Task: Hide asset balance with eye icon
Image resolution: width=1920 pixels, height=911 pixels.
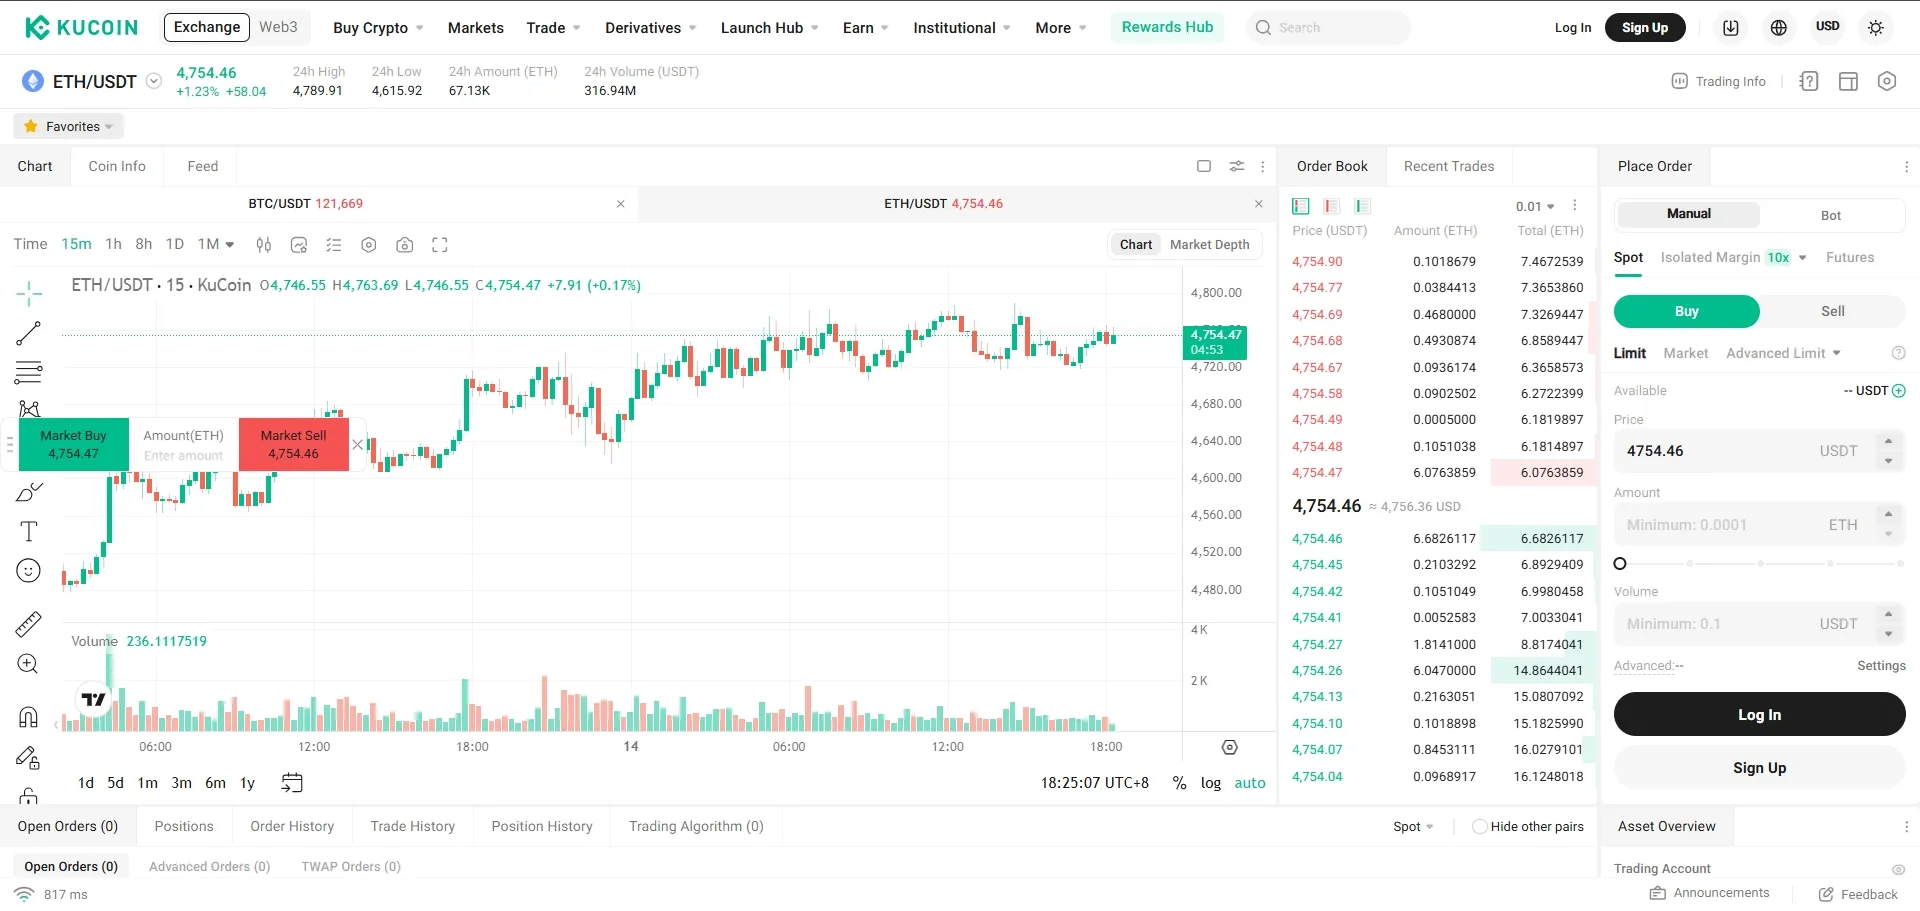Action: pyautogui.click(x=1898, y=869)
